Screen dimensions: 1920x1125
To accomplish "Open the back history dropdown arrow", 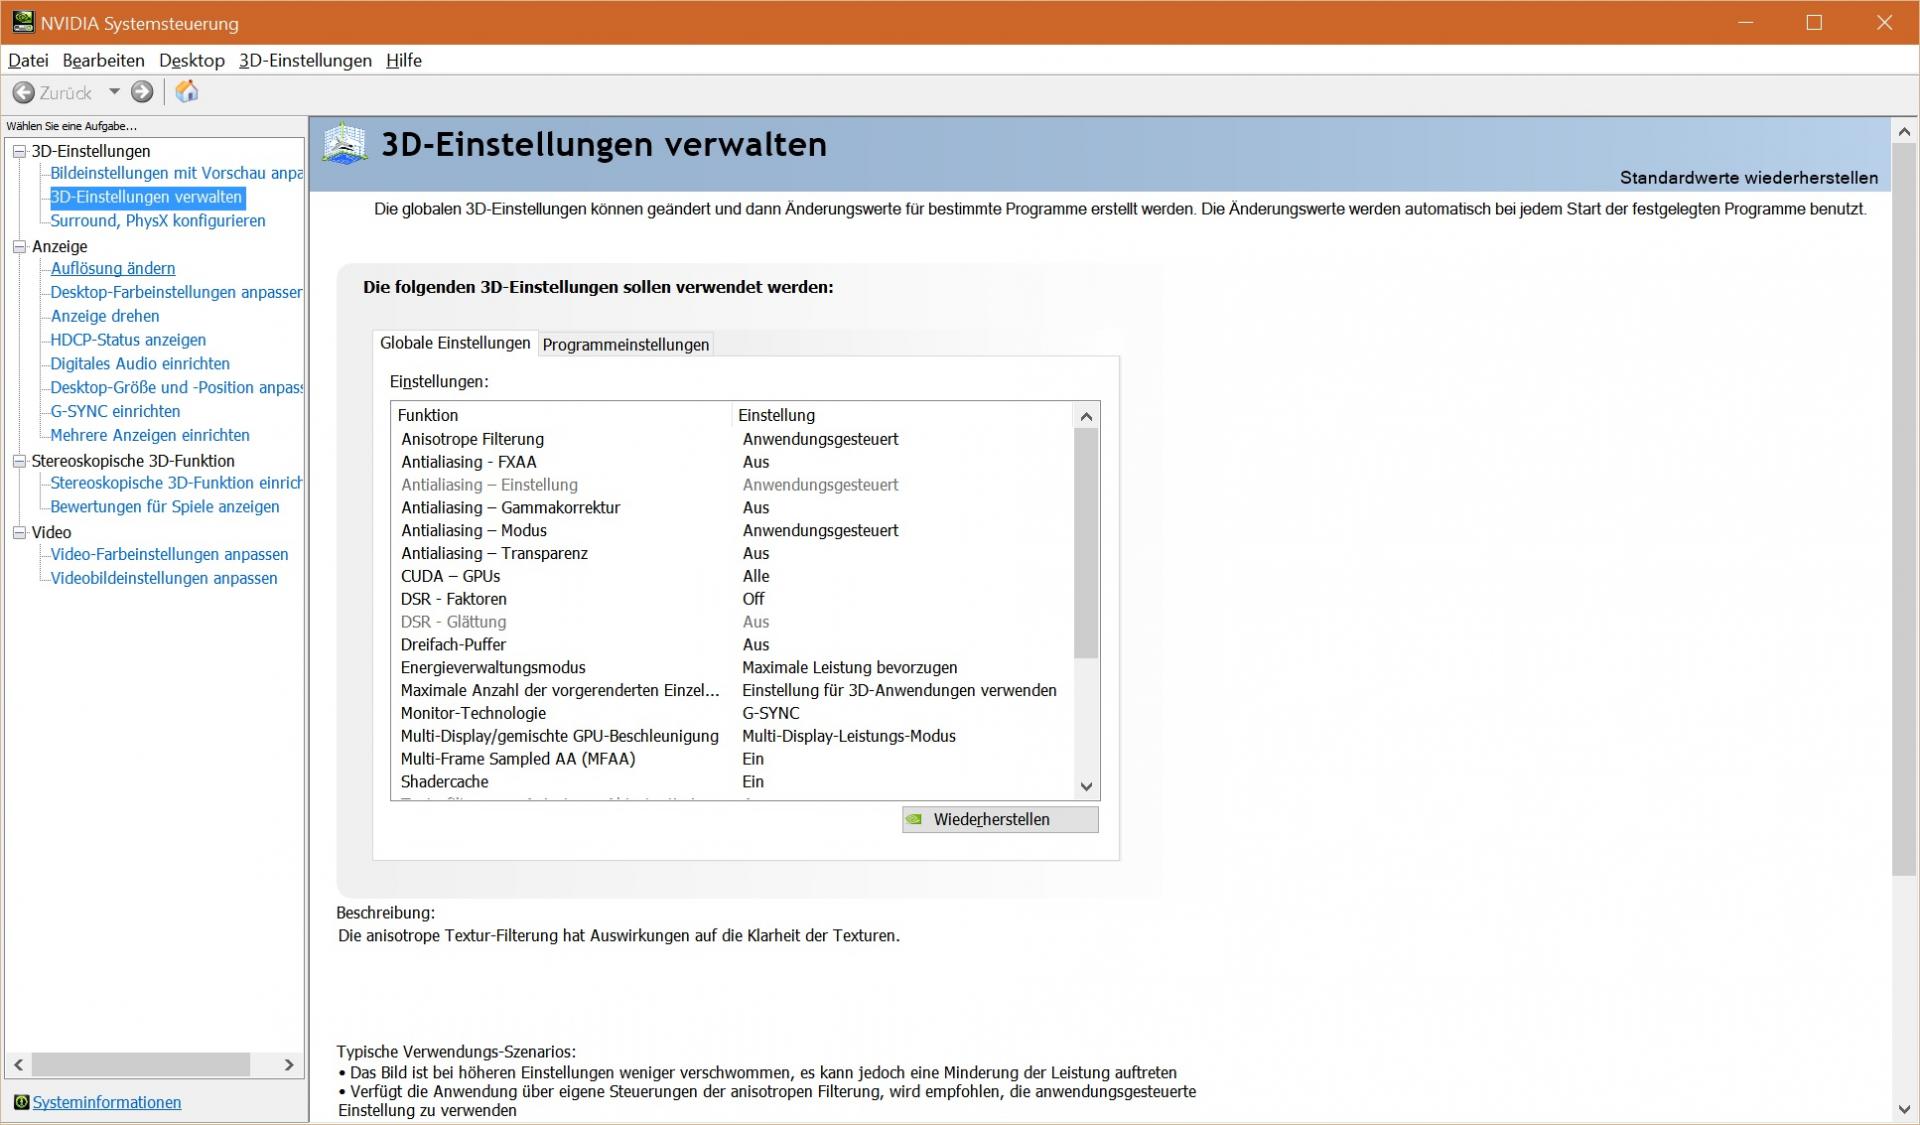I will click(x=114, y=92).
